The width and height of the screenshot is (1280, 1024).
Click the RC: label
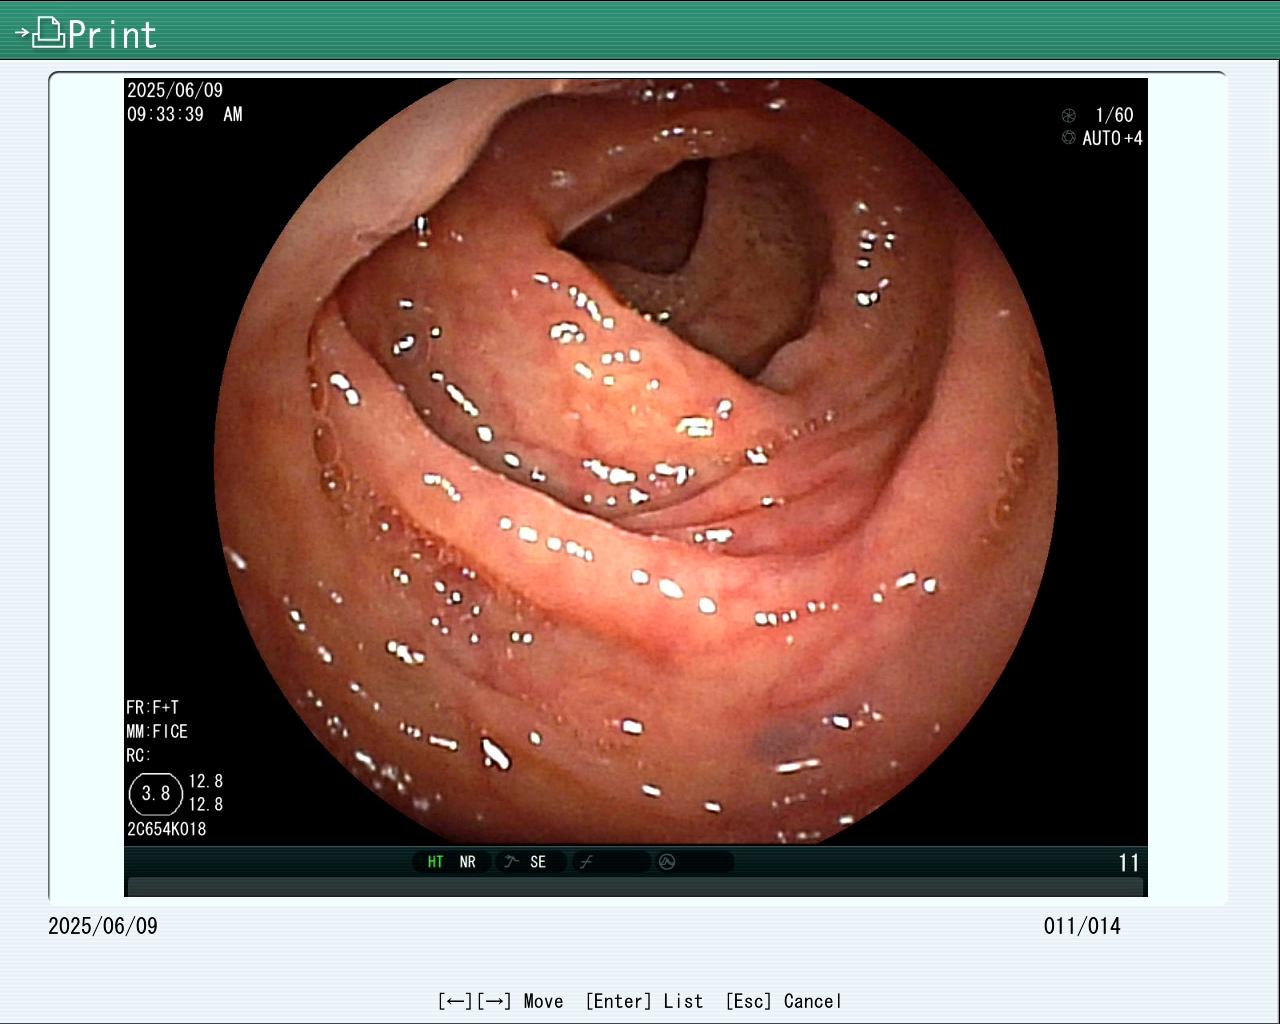(138, 755)
